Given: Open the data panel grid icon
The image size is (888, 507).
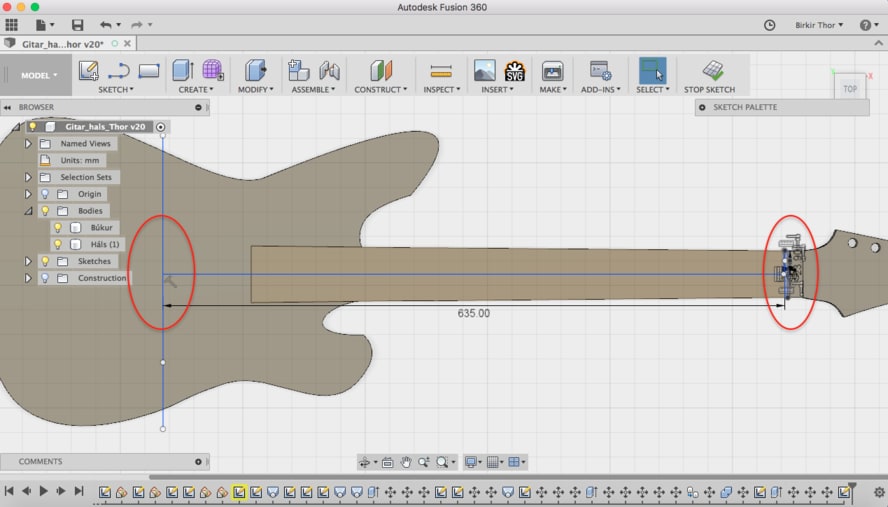Looking at the screenshot, I should coord(11,24).
